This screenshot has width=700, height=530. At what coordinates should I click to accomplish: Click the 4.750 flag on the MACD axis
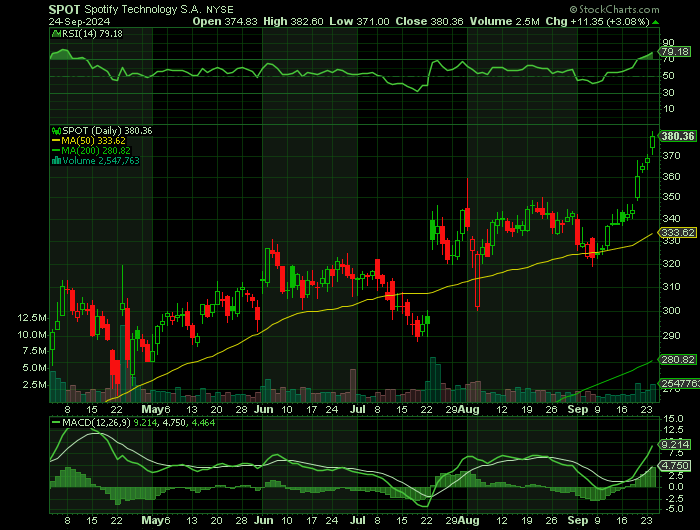[675, 466]
